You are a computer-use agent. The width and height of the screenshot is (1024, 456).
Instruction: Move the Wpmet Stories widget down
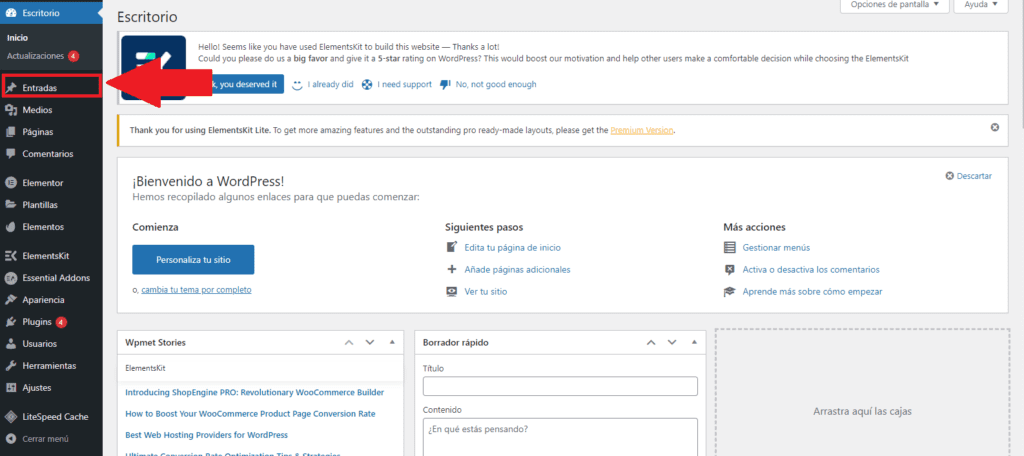(x=370, y=342)
